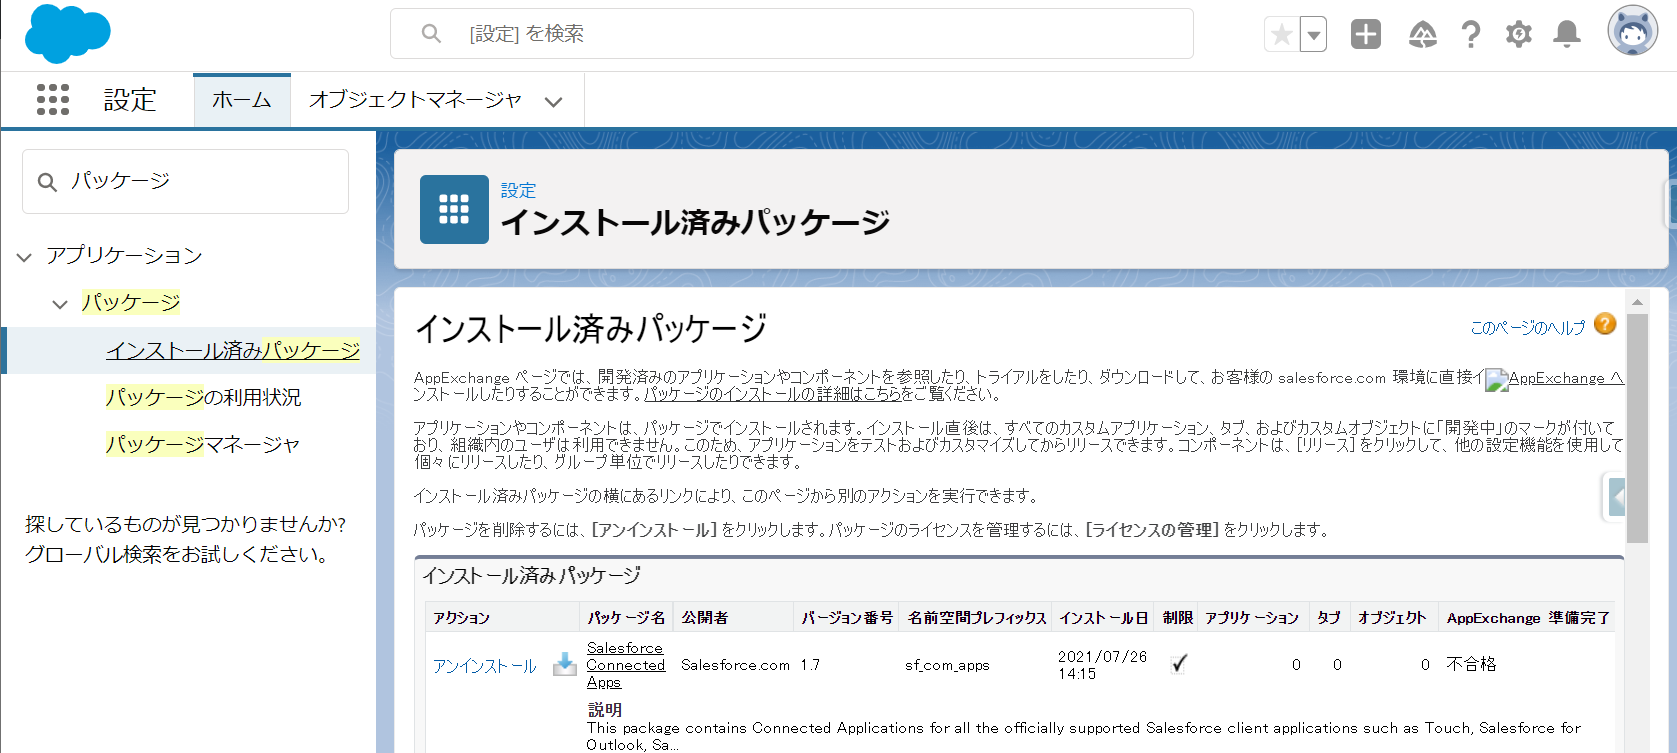Viewport: 1677px width, 753px height.
Task: Click the インストール日 column header
Action: 1103,618
